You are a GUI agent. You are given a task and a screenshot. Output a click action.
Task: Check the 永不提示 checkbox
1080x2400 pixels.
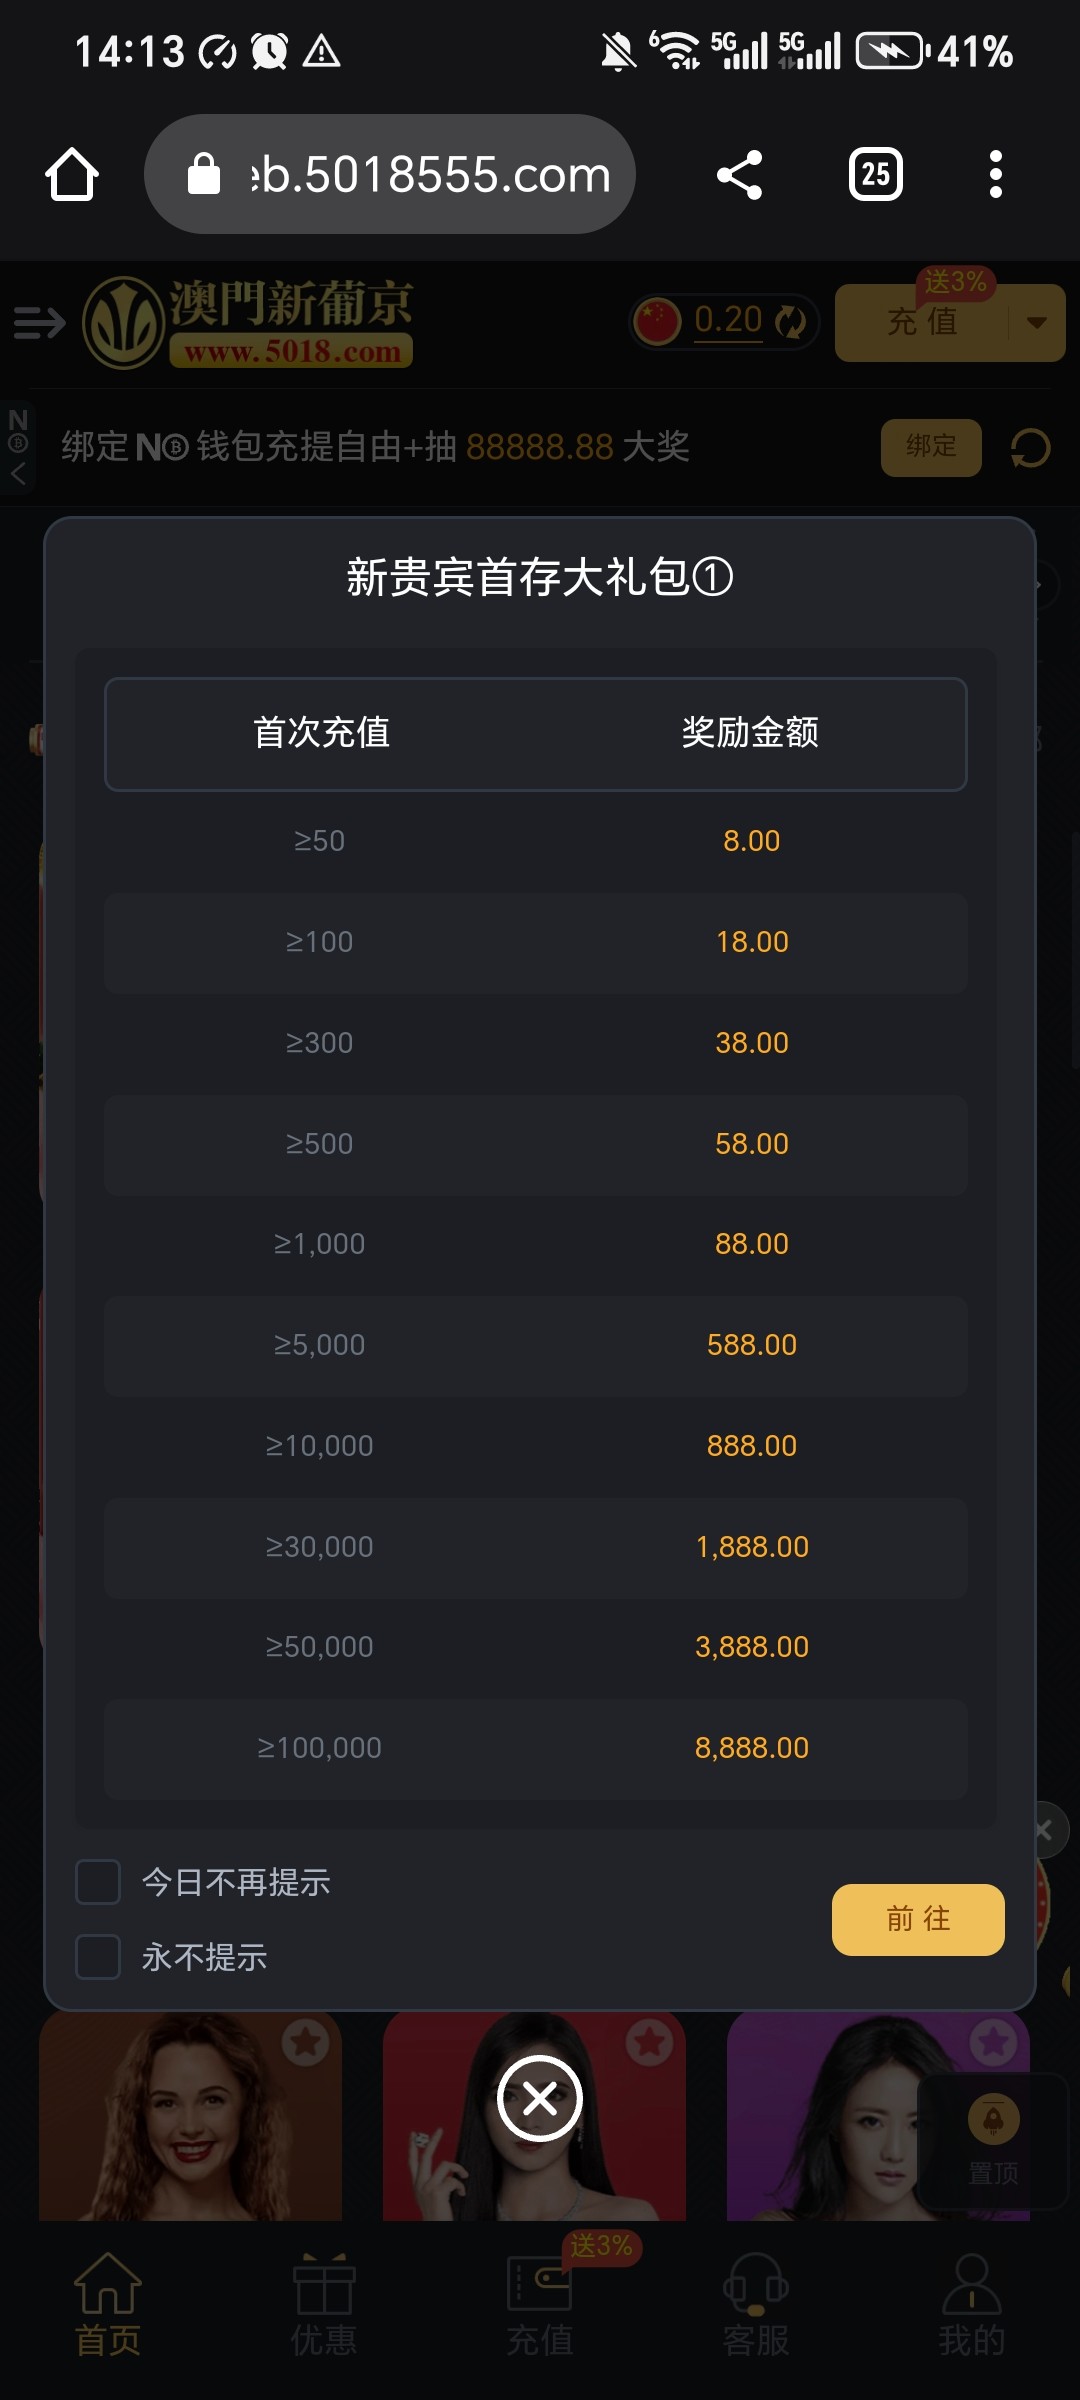tap(98, 1957)
